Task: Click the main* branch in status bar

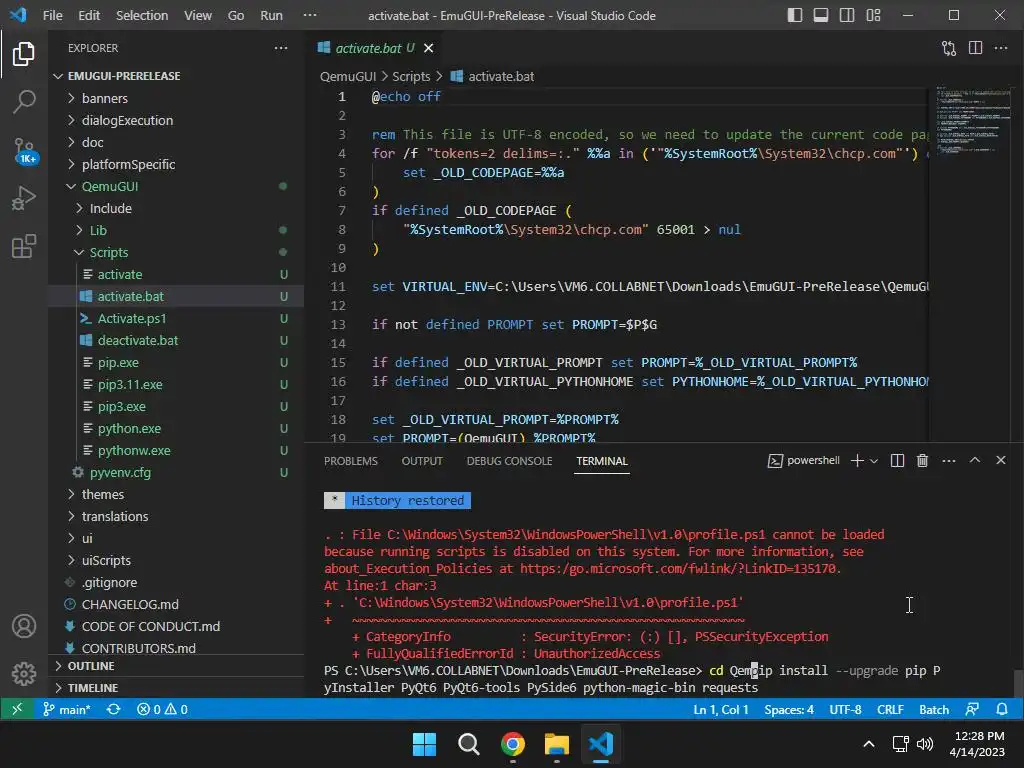Action: pyautogui.click(x=67, y=709)
